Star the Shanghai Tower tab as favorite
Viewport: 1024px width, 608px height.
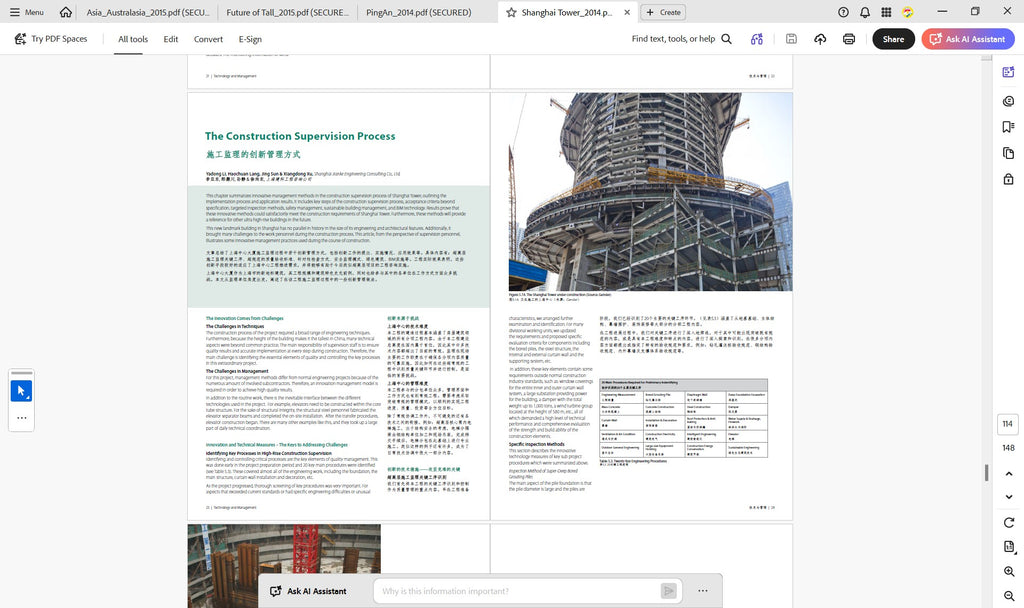(x=511, y=12)
